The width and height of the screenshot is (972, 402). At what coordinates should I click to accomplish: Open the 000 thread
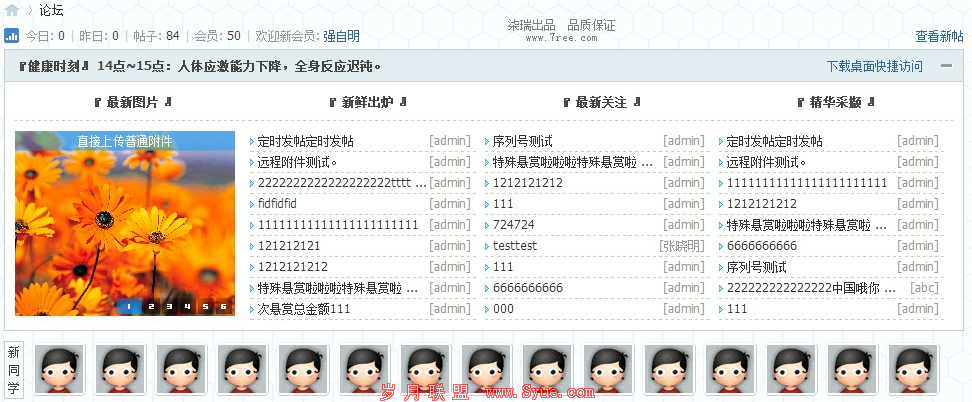503,309
